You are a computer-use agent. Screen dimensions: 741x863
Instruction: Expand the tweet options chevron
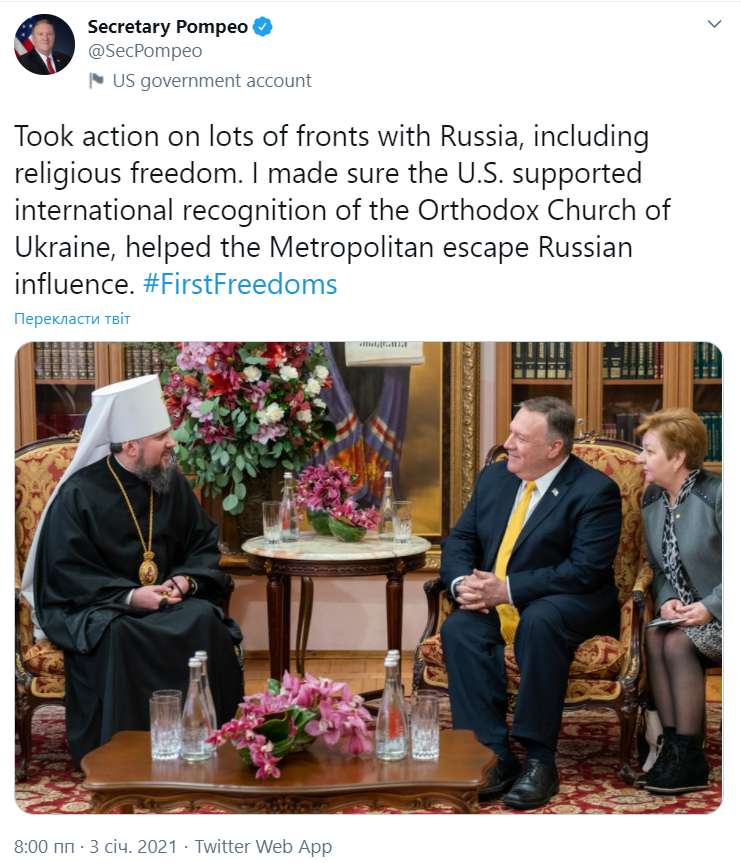[x=714, y=24]
